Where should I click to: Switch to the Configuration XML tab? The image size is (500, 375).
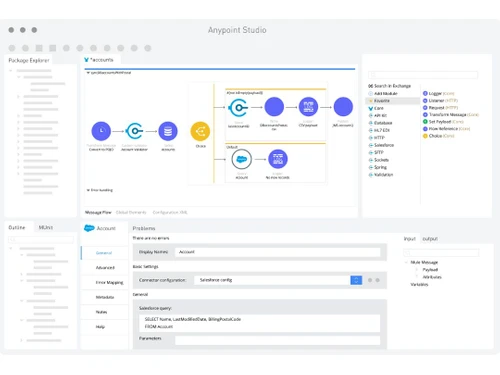pos(170,212)
